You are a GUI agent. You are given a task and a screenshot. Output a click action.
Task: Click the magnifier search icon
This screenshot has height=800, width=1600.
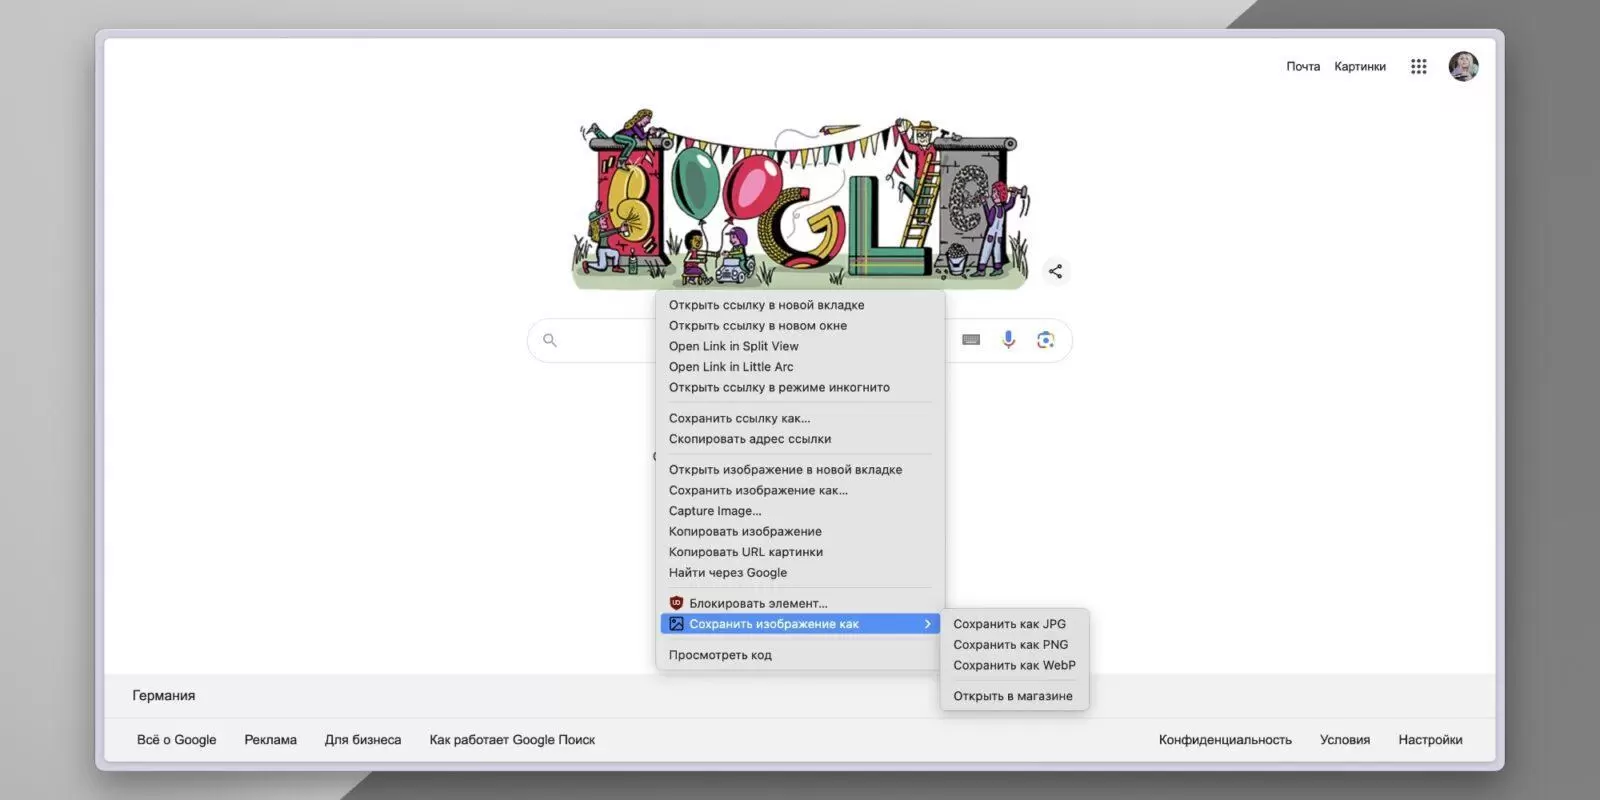[x=549, y=340]
